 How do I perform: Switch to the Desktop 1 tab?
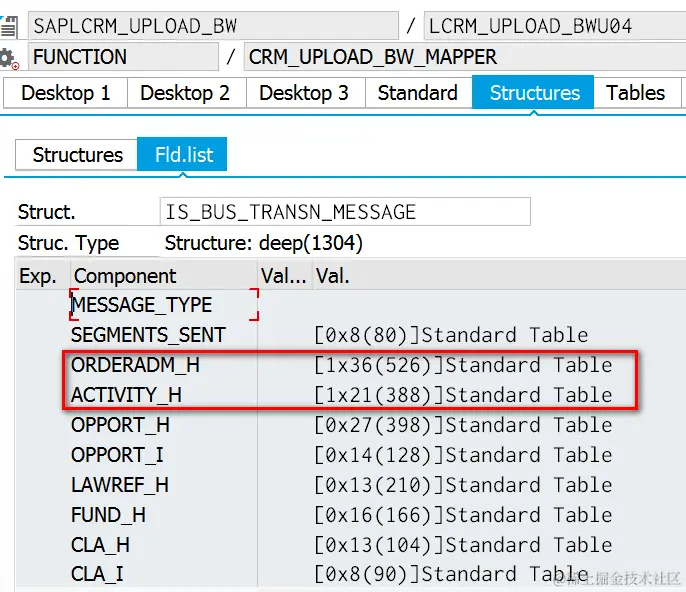[66, 93]
